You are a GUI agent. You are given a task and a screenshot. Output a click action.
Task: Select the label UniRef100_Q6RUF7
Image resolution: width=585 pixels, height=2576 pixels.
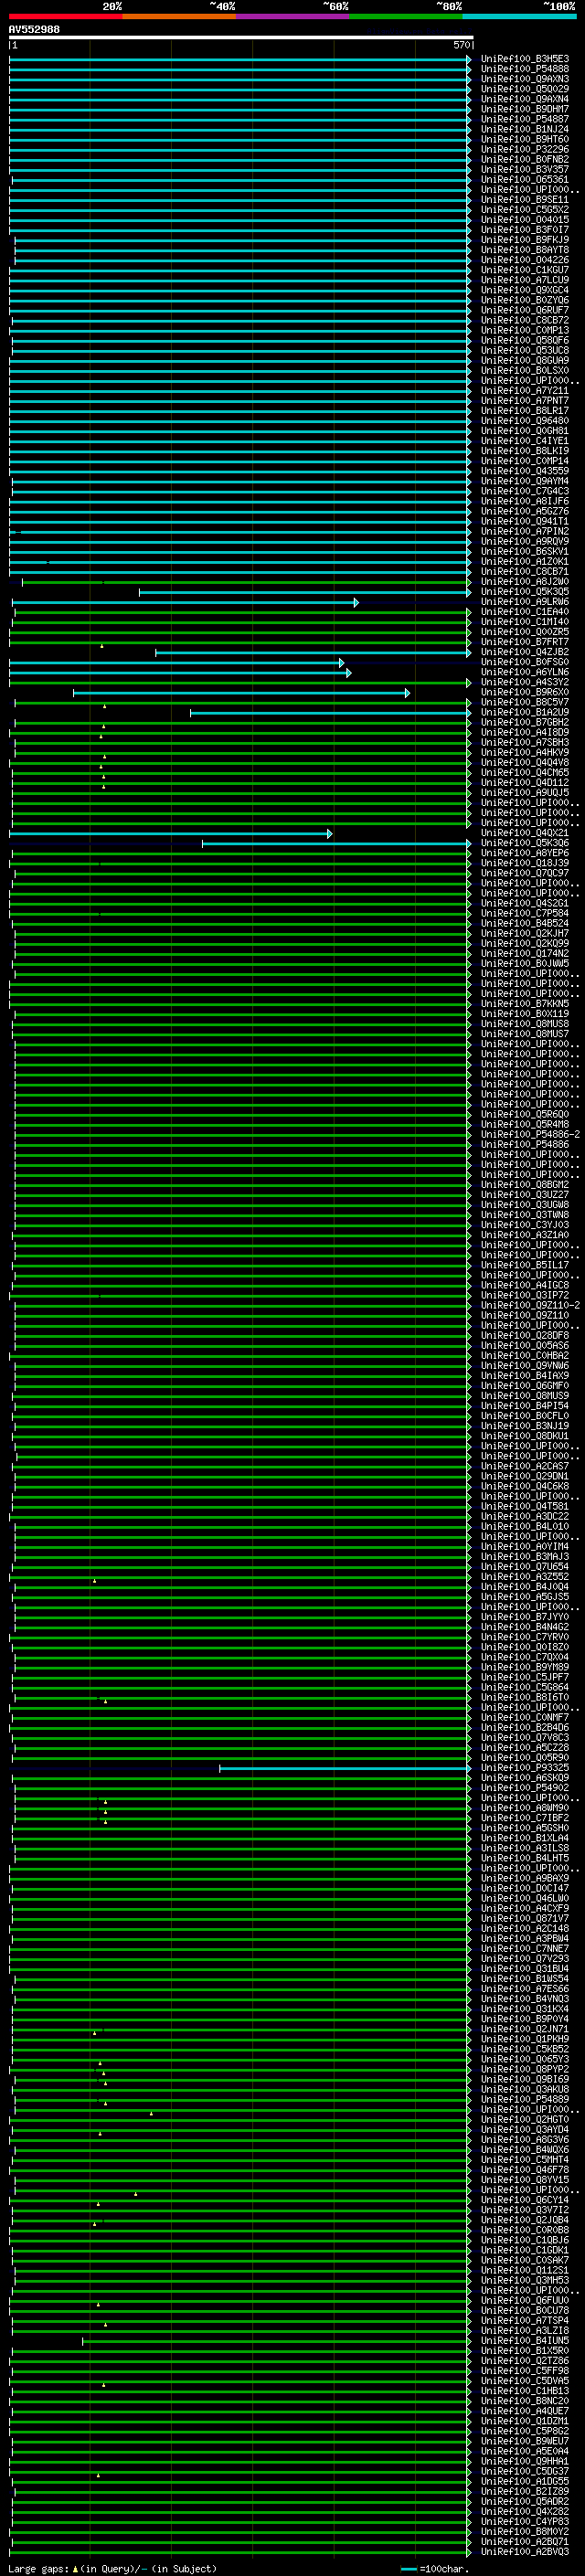pos(525,310)
